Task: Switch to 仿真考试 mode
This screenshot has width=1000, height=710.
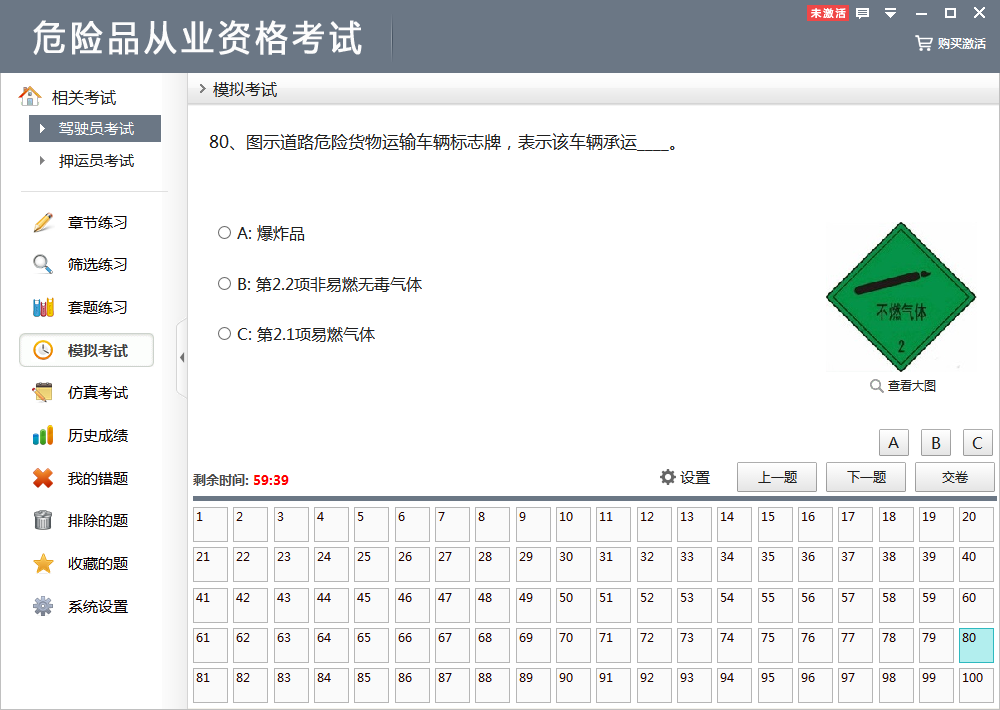Action: pos(85,392)
